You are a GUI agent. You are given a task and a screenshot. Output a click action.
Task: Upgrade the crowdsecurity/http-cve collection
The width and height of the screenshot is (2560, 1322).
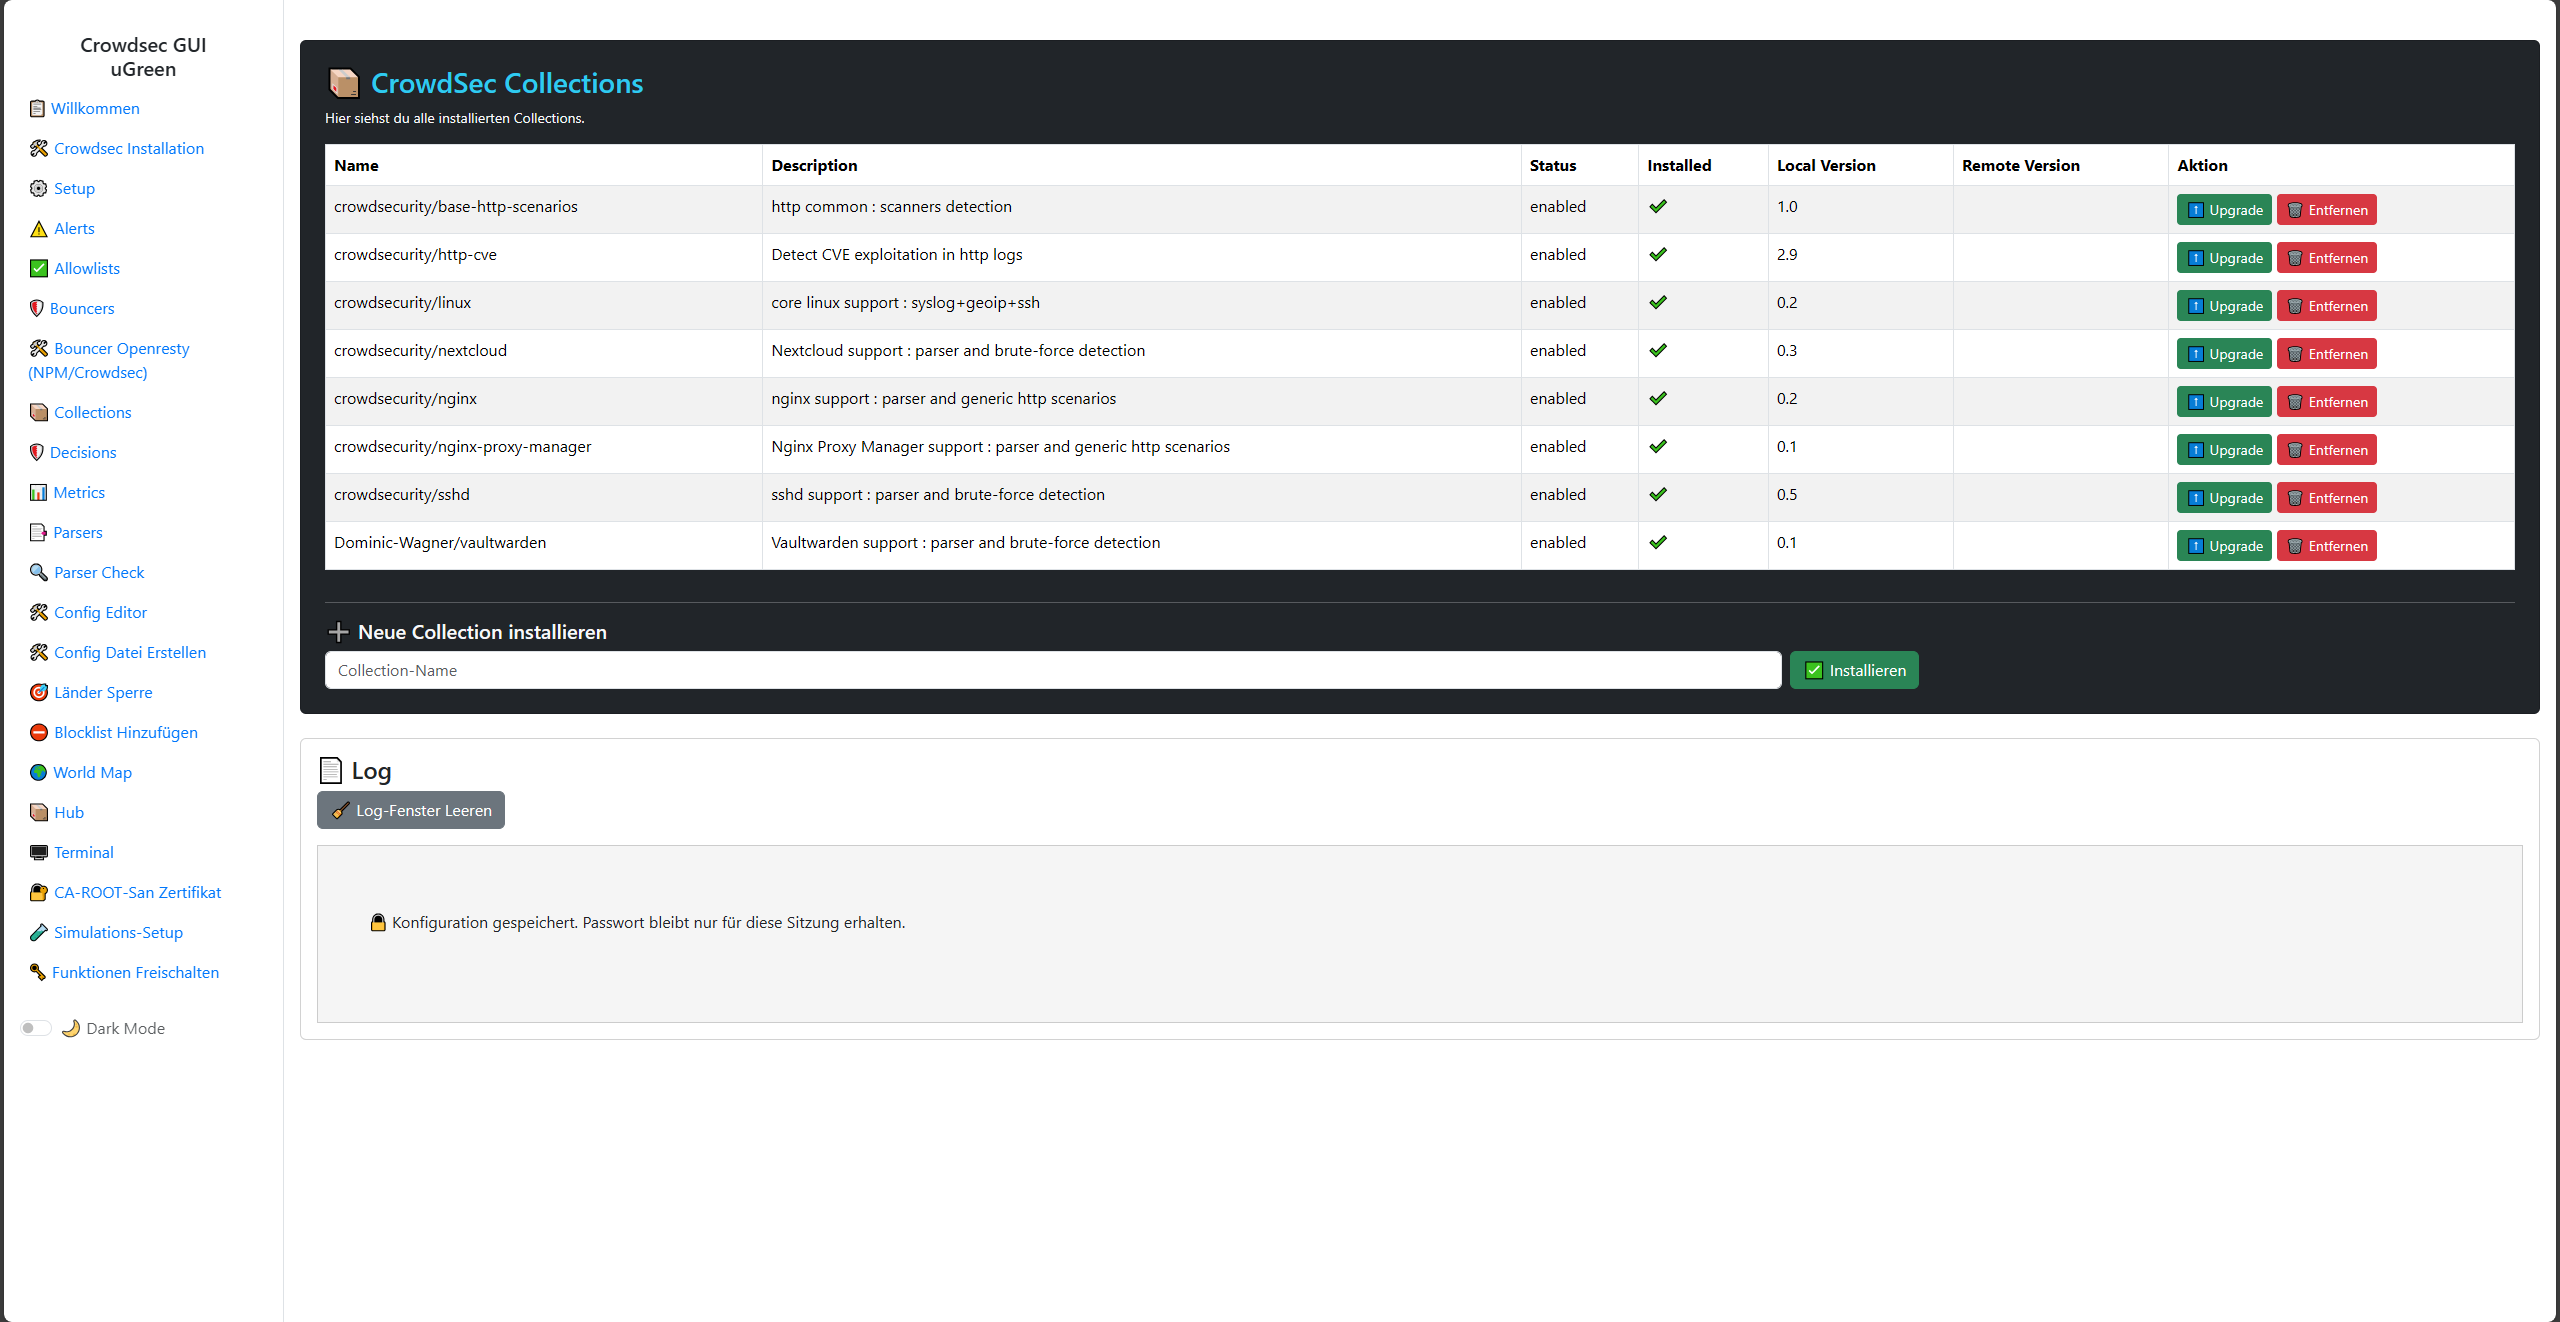[x=2224, y=258]
